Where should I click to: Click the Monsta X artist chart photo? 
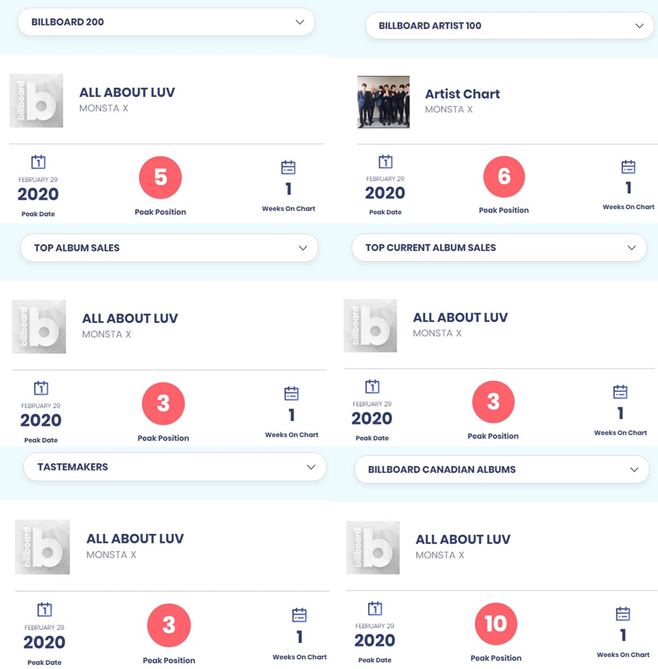click(x=383, y=102)
